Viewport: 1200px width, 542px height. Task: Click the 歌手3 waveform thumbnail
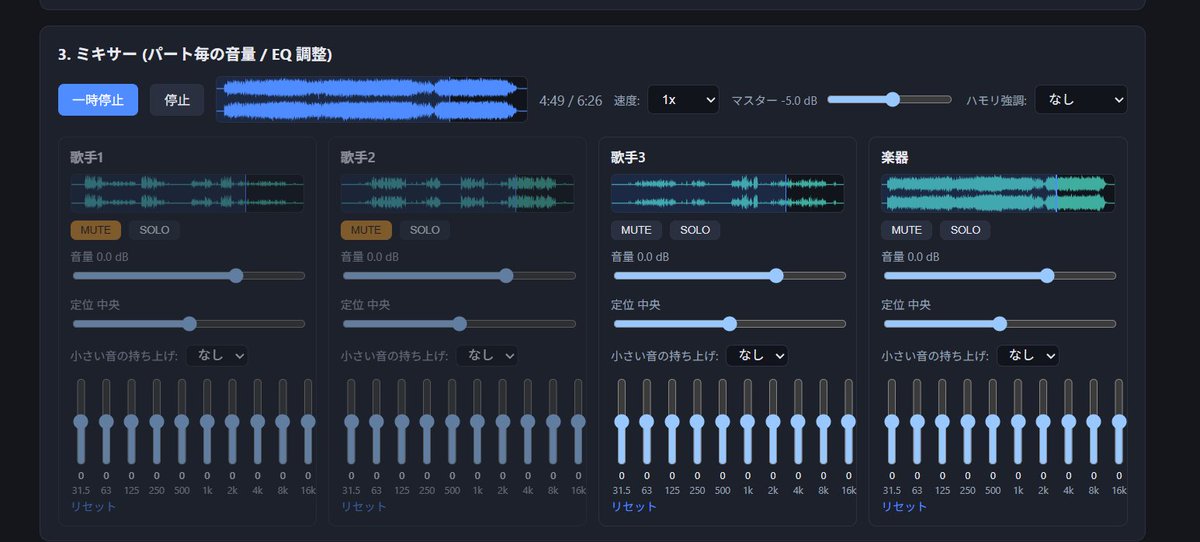click(x=727, y=193)
